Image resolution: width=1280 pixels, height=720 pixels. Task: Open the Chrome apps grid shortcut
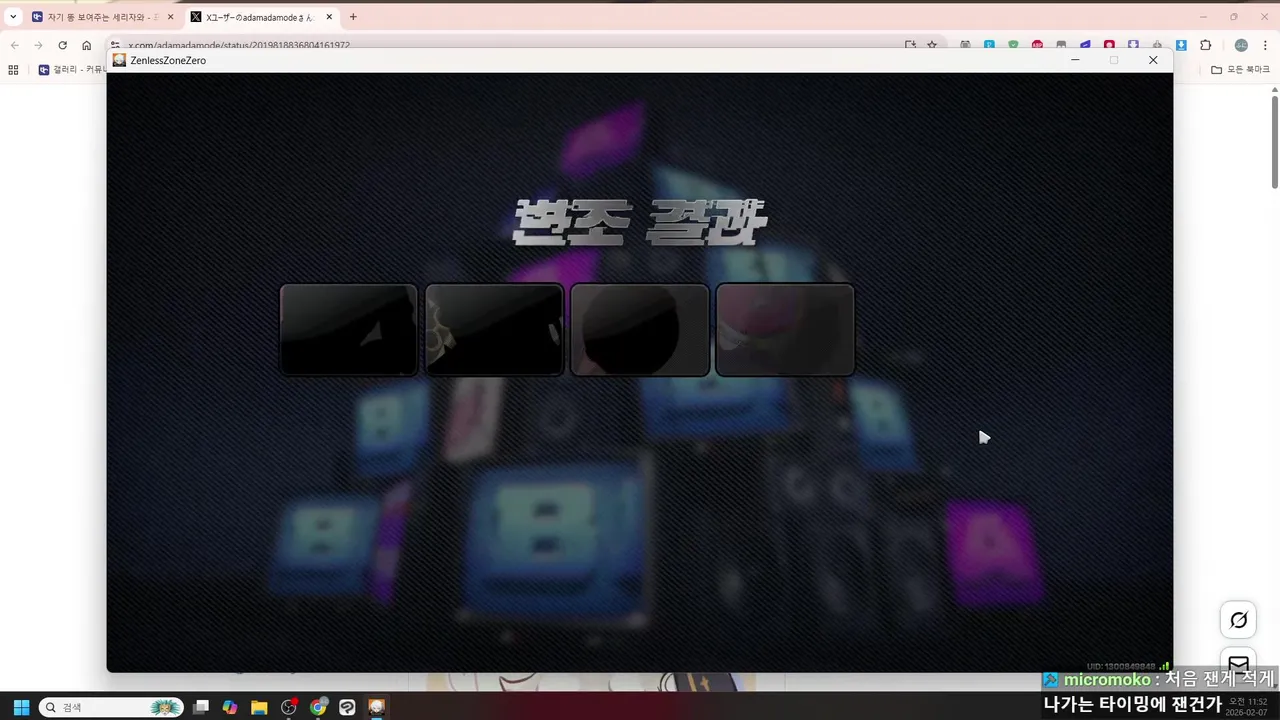pyautogui.click(x=13, y=70)
